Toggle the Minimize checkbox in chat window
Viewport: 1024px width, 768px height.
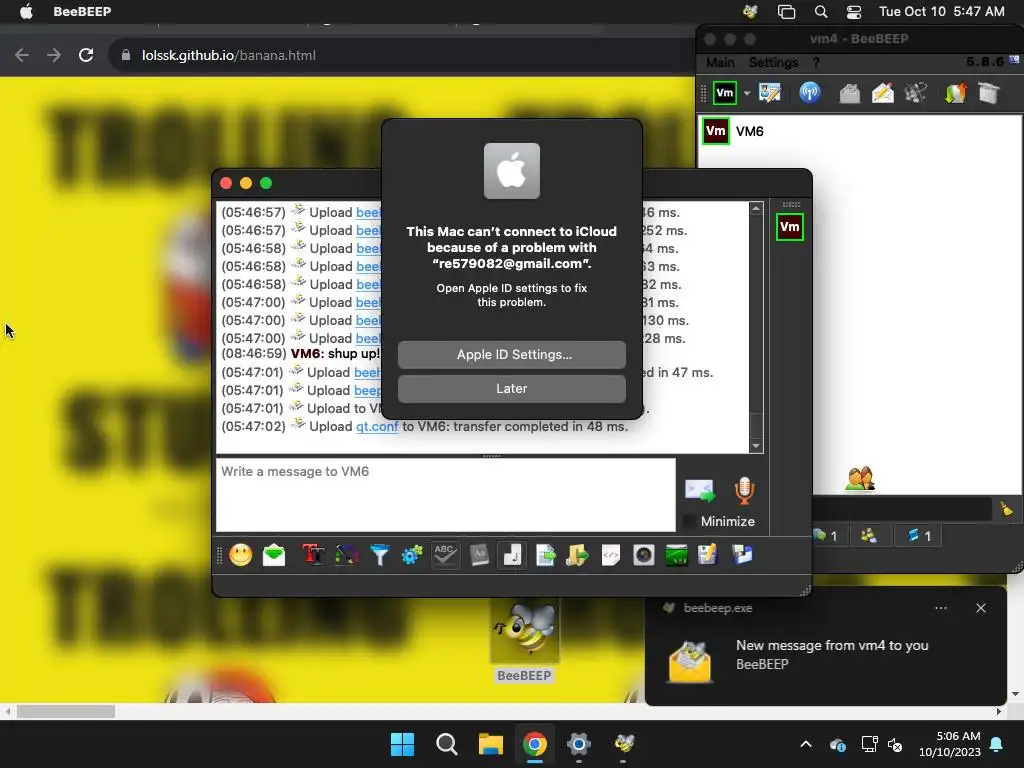[x=688, y=521]
